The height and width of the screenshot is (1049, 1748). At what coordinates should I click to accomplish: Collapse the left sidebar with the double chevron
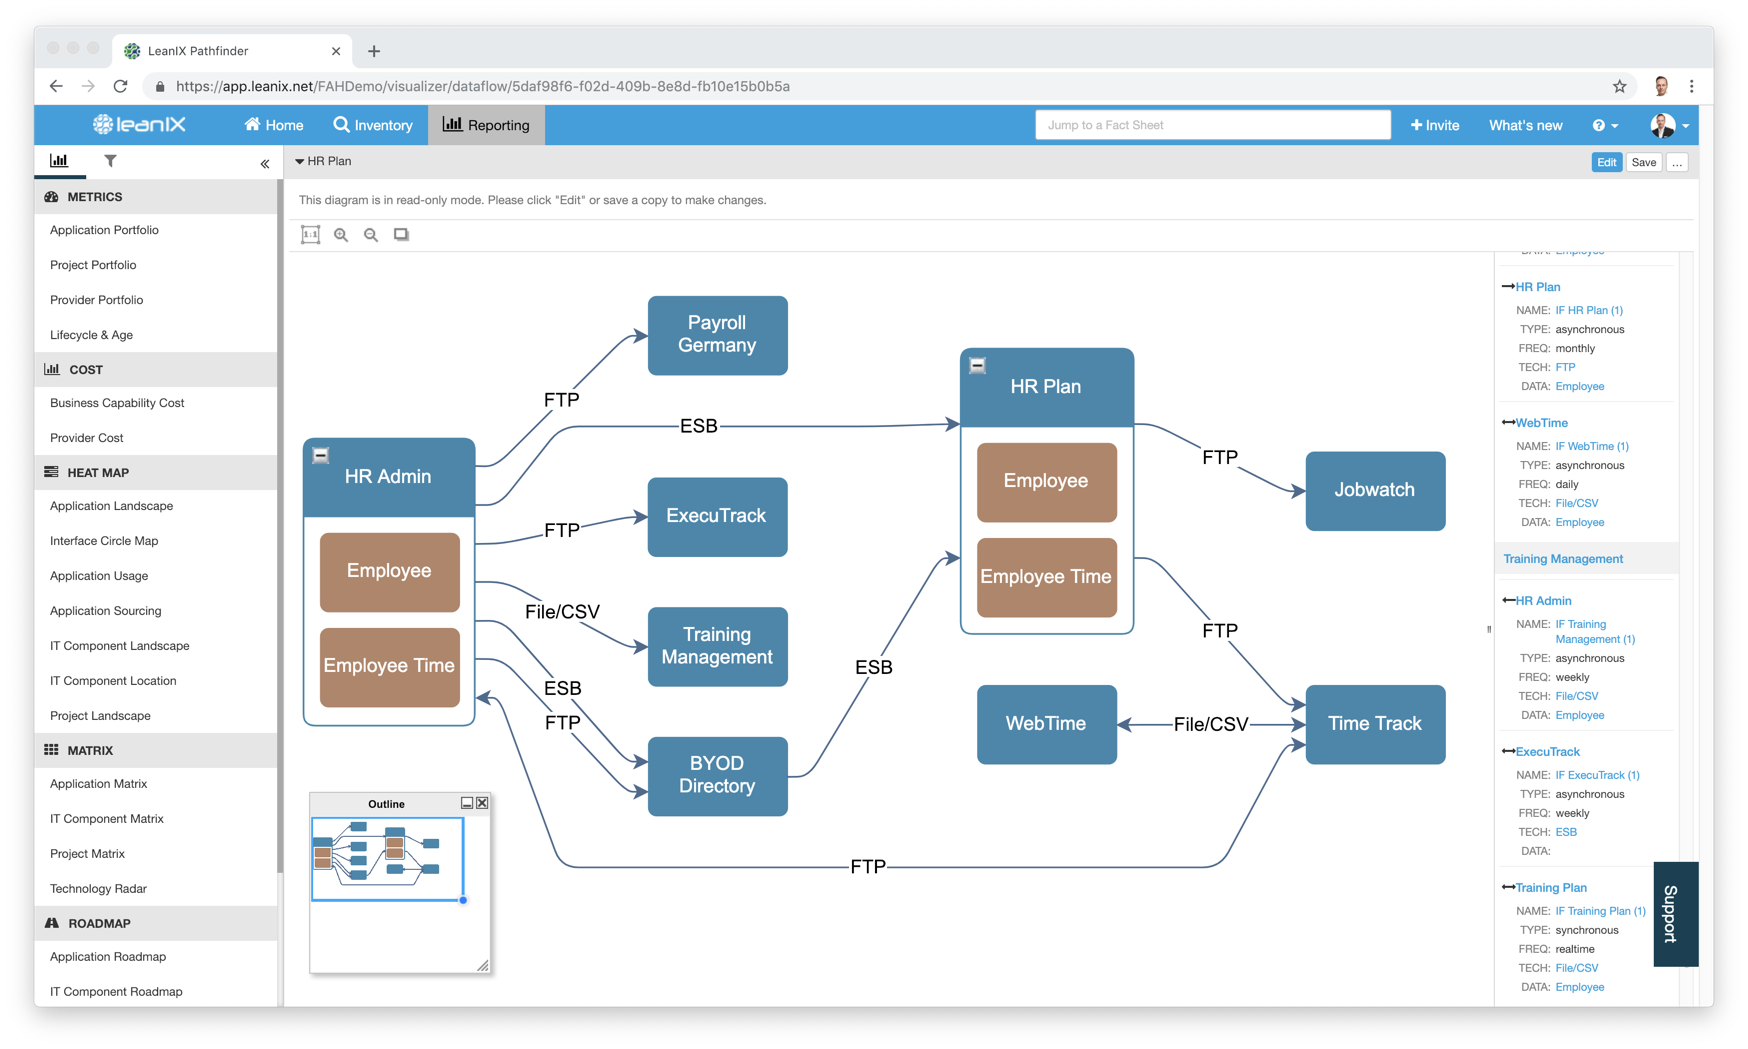point(265,163)
